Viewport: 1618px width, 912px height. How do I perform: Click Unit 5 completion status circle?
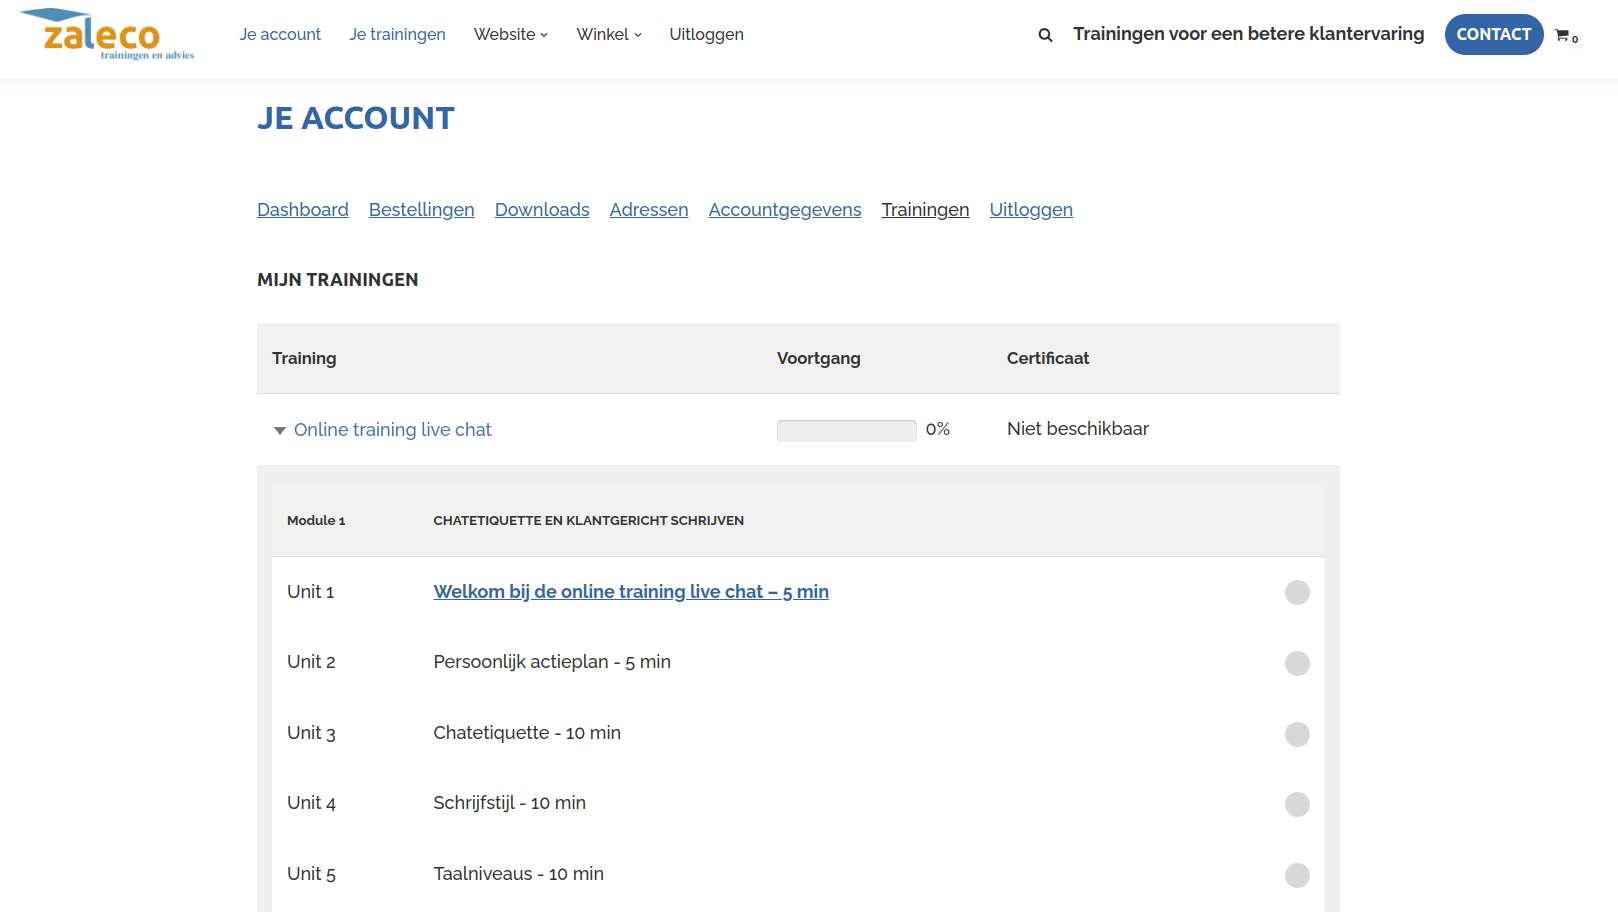coord(1297,875)
